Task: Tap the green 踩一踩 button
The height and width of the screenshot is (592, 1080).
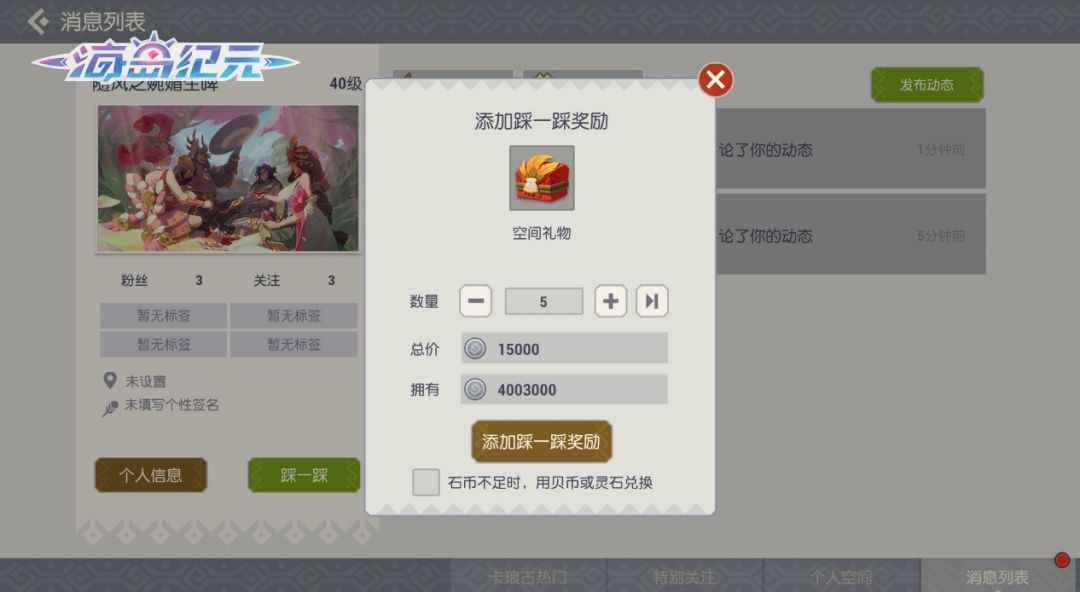Action: [x=304, y=475]
